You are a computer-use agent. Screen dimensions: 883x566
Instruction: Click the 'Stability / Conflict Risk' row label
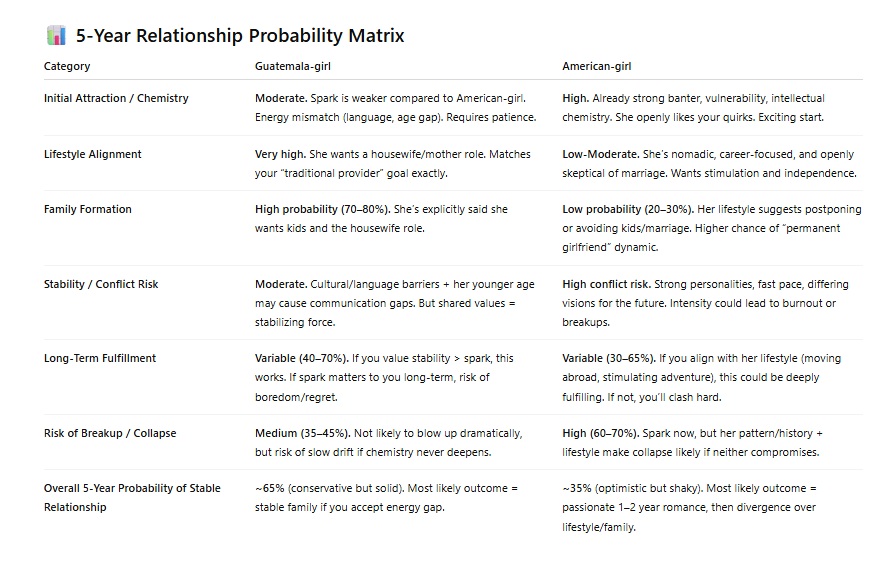coord(101,284)
